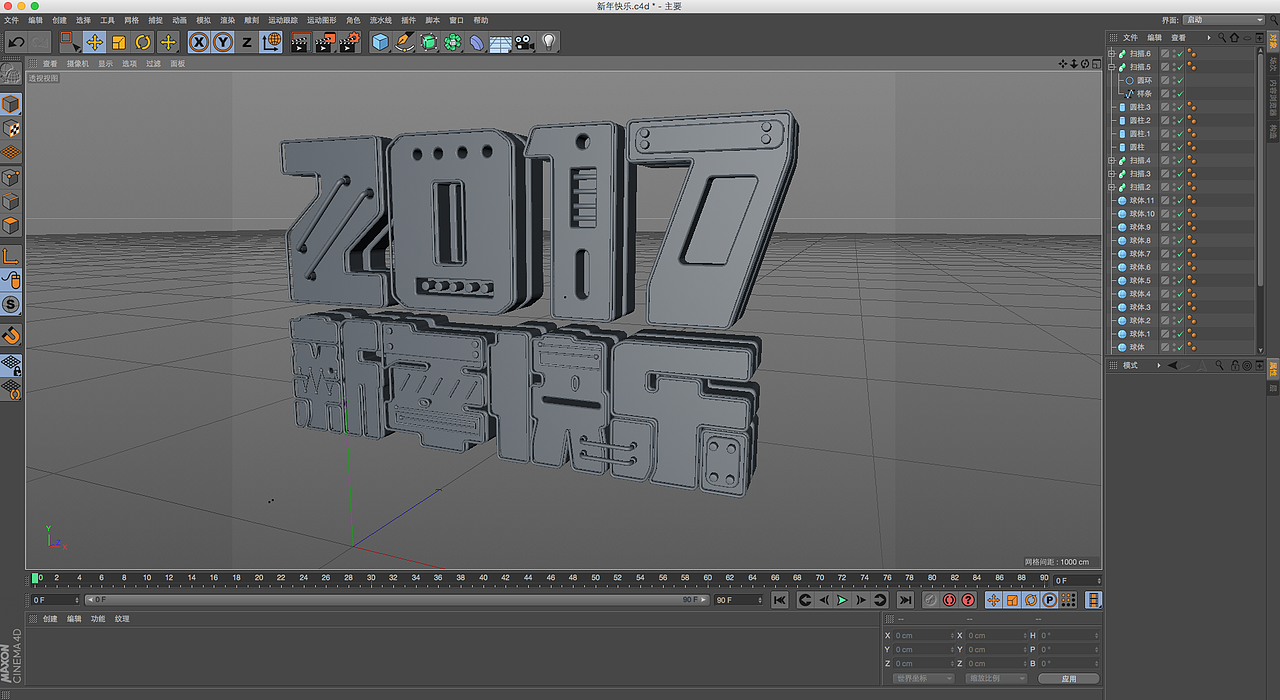Add a Camera object
Screen dimensions: 1280x700
click(525, 42)
